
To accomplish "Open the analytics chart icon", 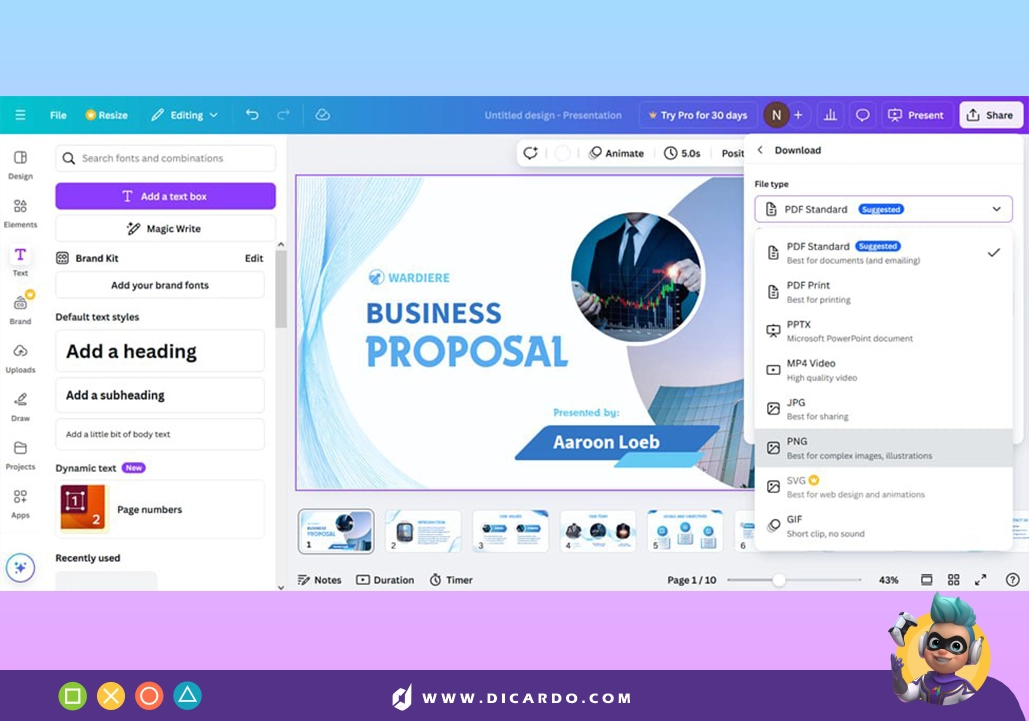I will (x=830, y=115).
